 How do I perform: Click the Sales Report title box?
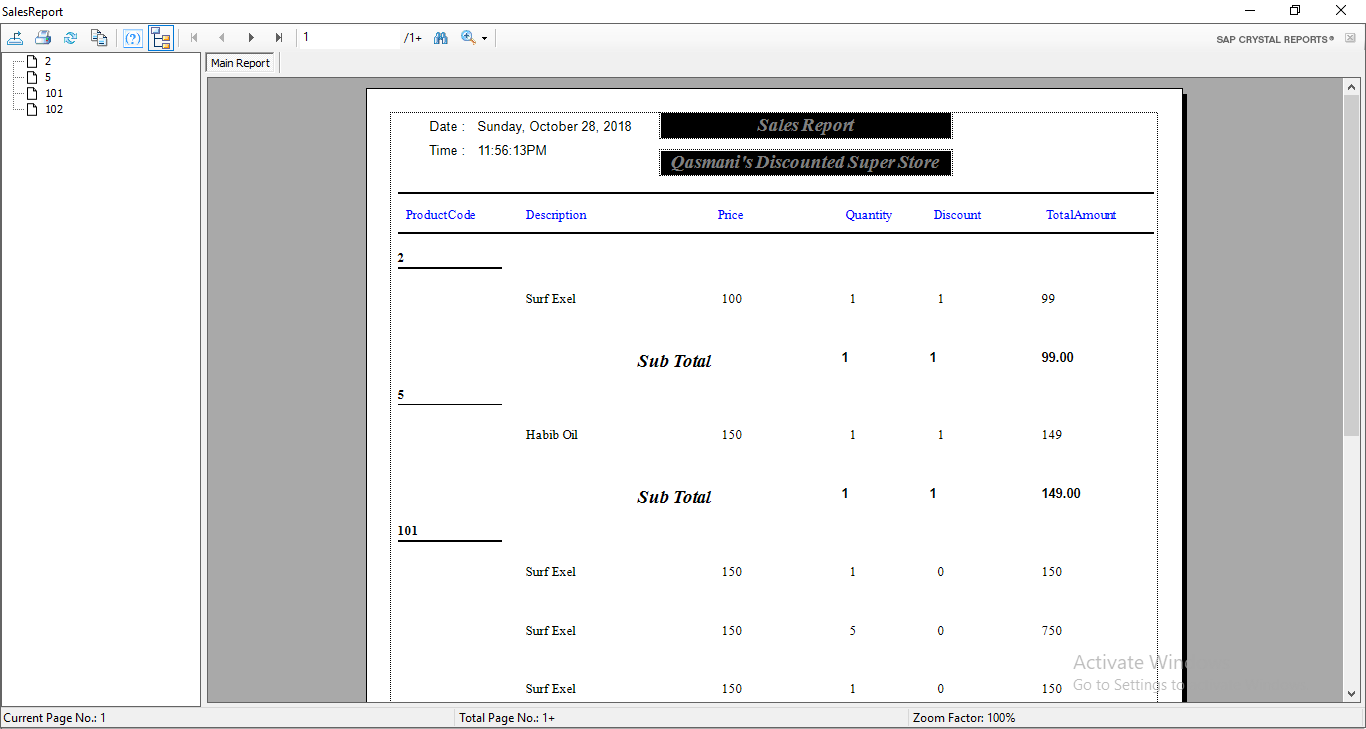[x=805, y=126]
